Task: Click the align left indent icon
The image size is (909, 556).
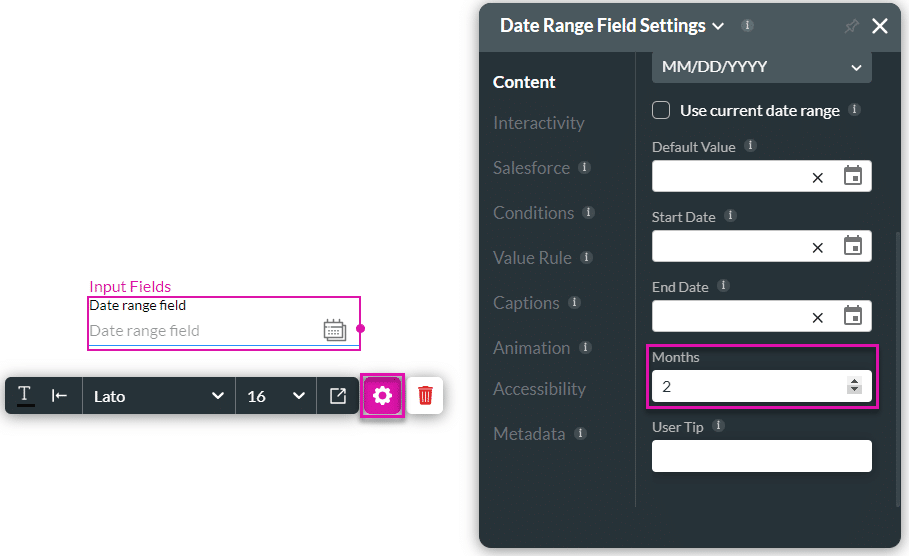Action: (x=60, y=396)
